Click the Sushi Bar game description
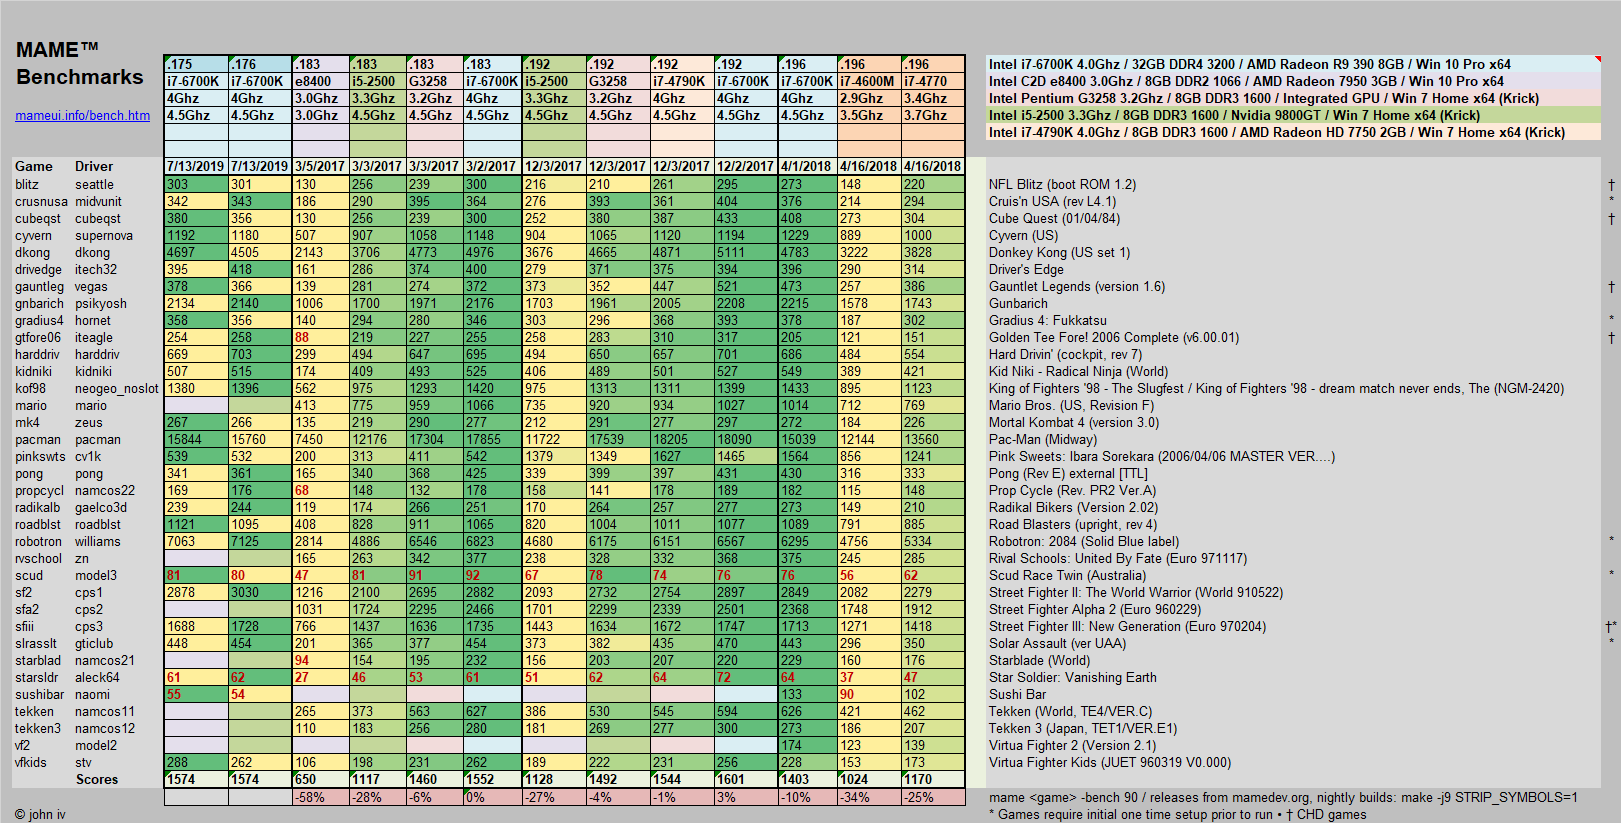 (x=1017, y=695)
